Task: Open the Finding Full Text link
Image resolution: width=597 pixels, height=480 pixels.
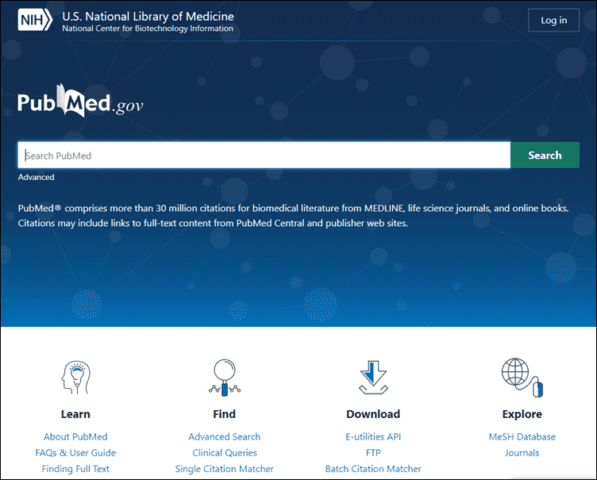Action: tap(75, 469)
